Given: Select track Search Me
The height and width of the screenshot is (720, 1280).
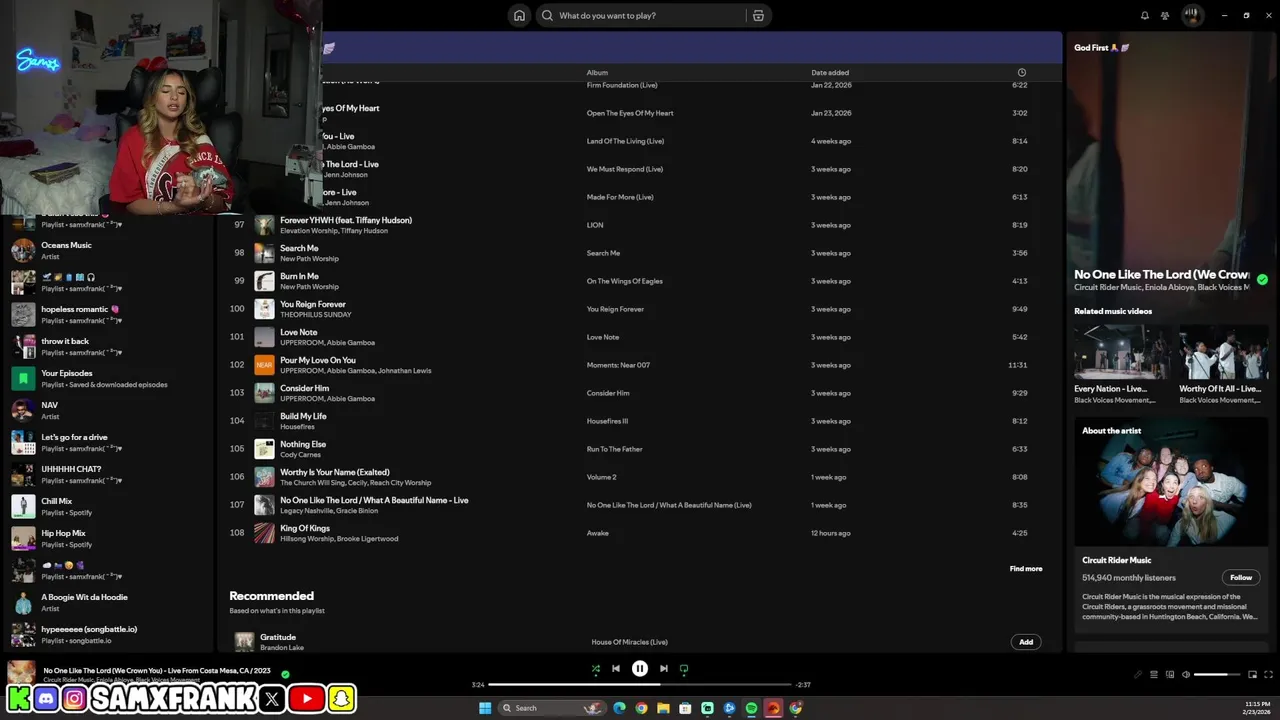Looking at the screenshot, I should point(640,253).
